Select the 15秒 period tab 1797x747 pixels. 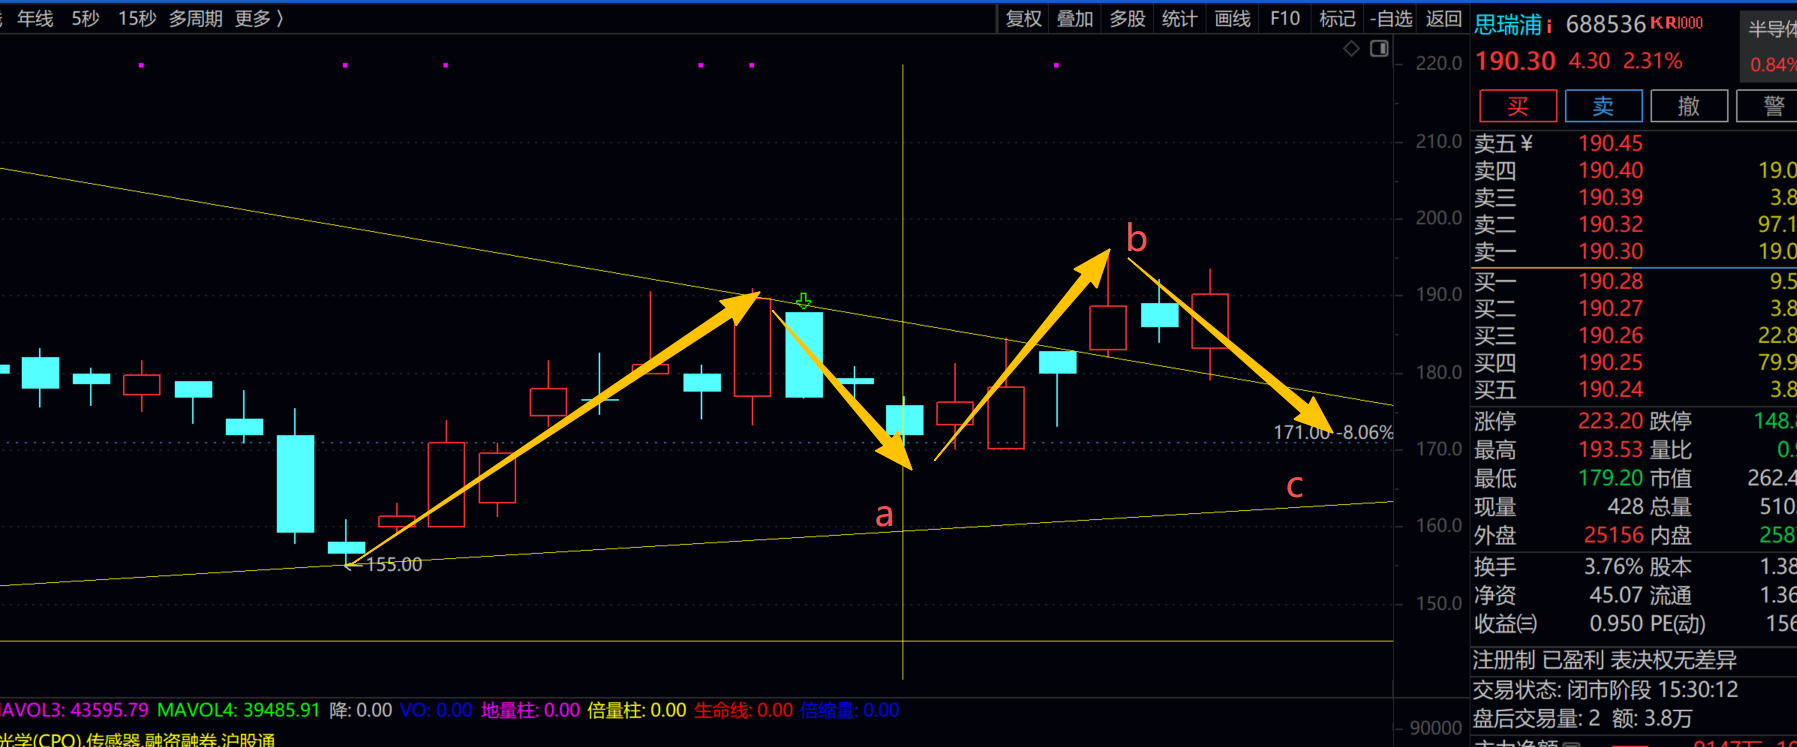[x=137, y=18]
